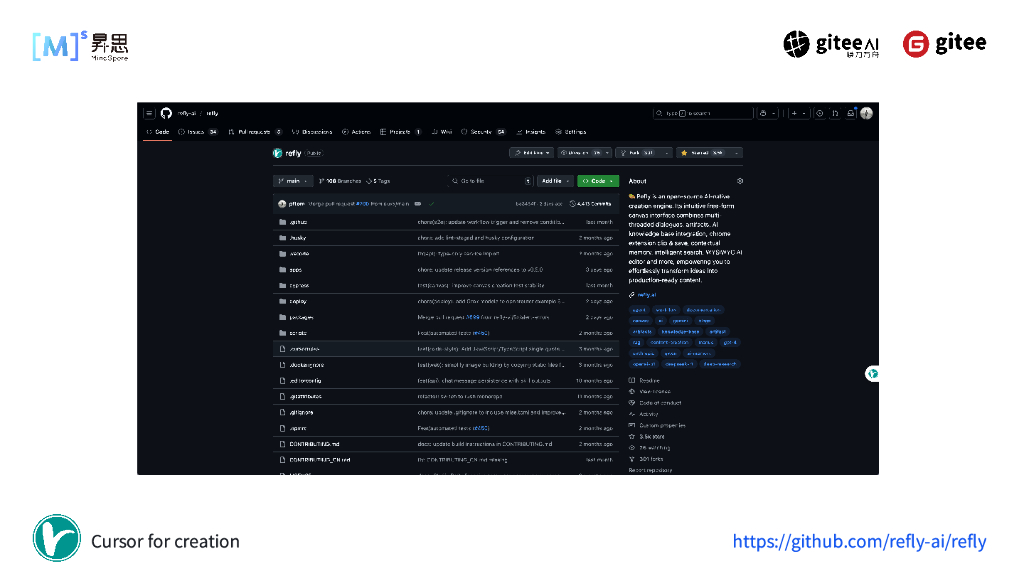Click the Report repository link
This screenshot has height=576, width=1024.
tap(650, 470)
